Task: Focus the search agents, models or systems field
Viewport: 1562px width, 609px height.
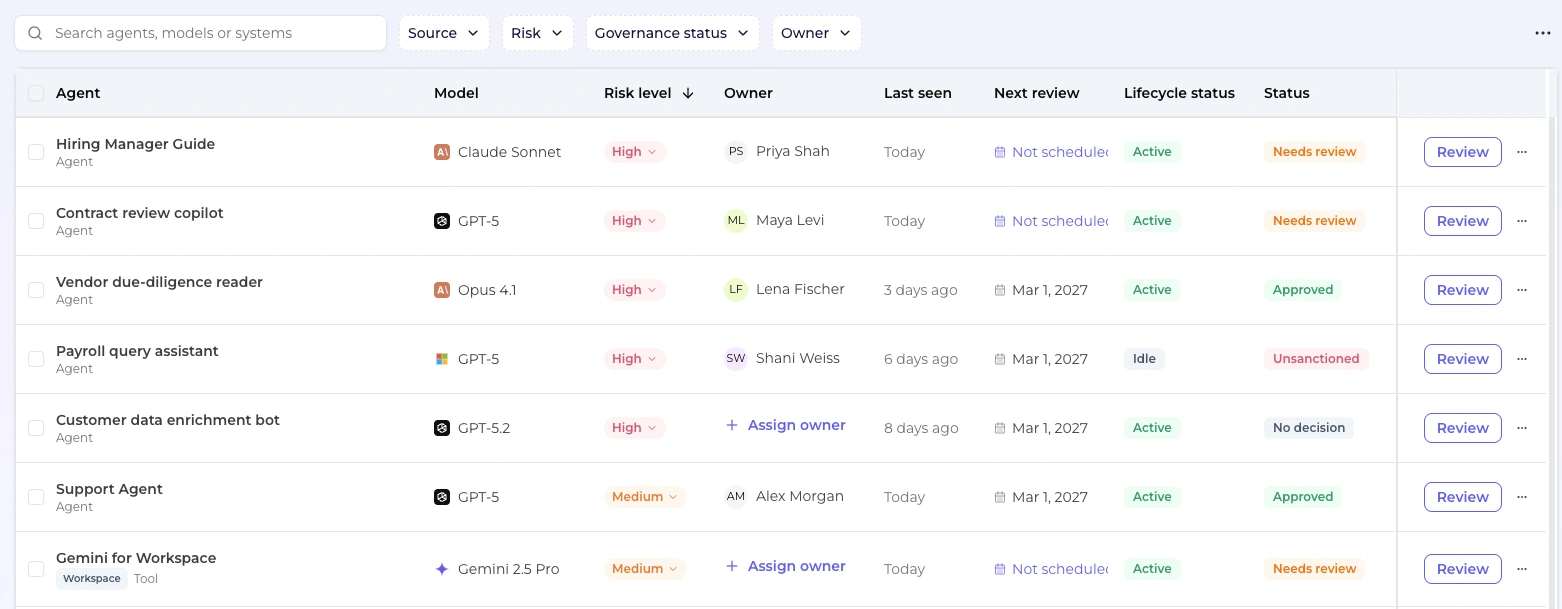Action: [x=200, y=33]
